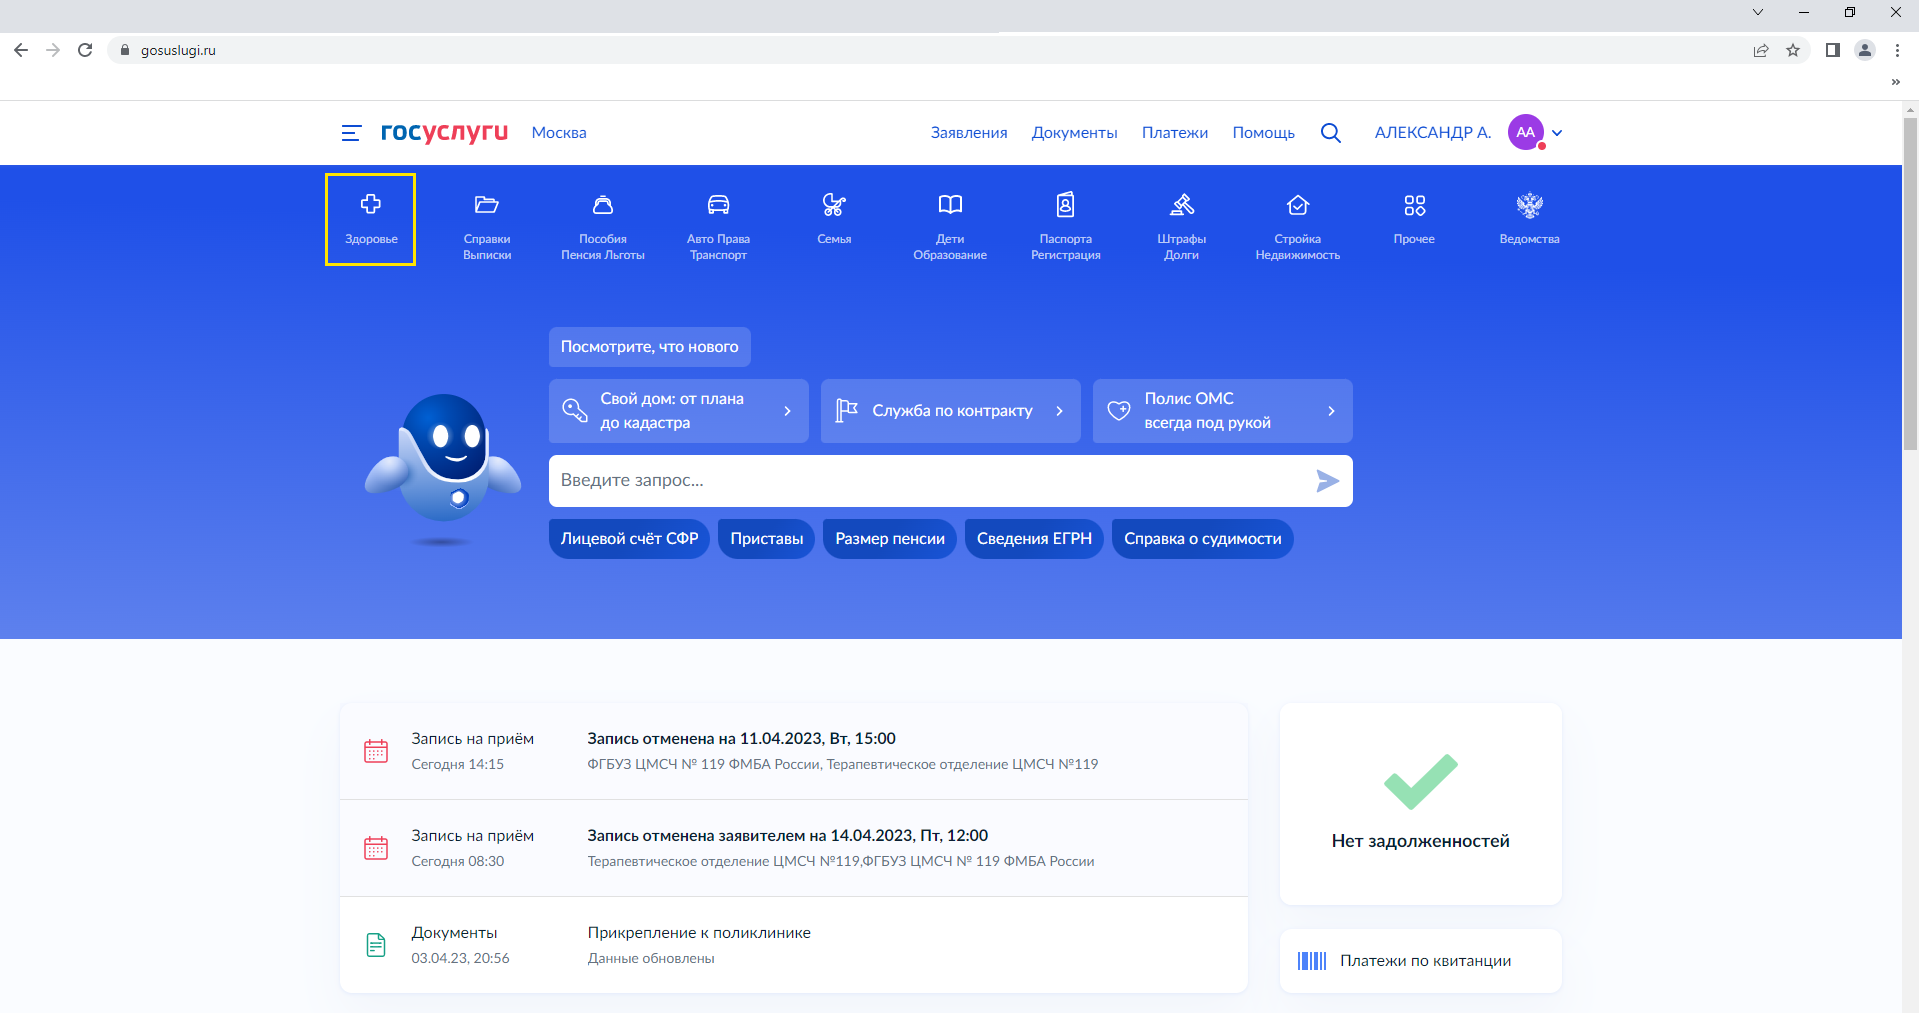The width and height of the screenshot is (1919, 1013).
Task: Open Помощь in the top menu
Action: point(1264,133)
